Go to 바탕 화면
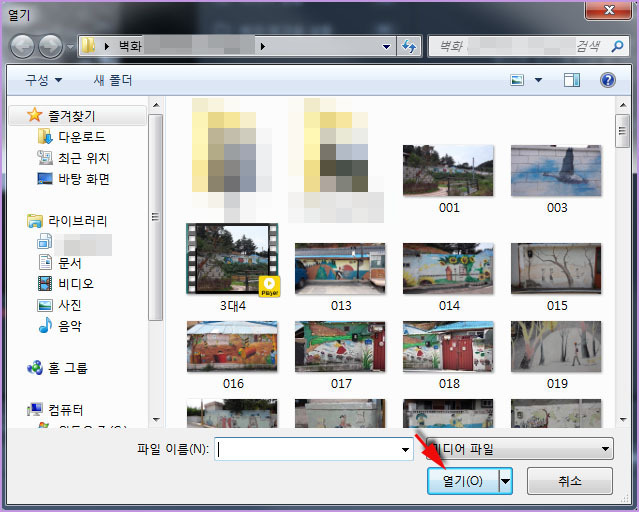This screenshot has height=512, width=639. 84,179
